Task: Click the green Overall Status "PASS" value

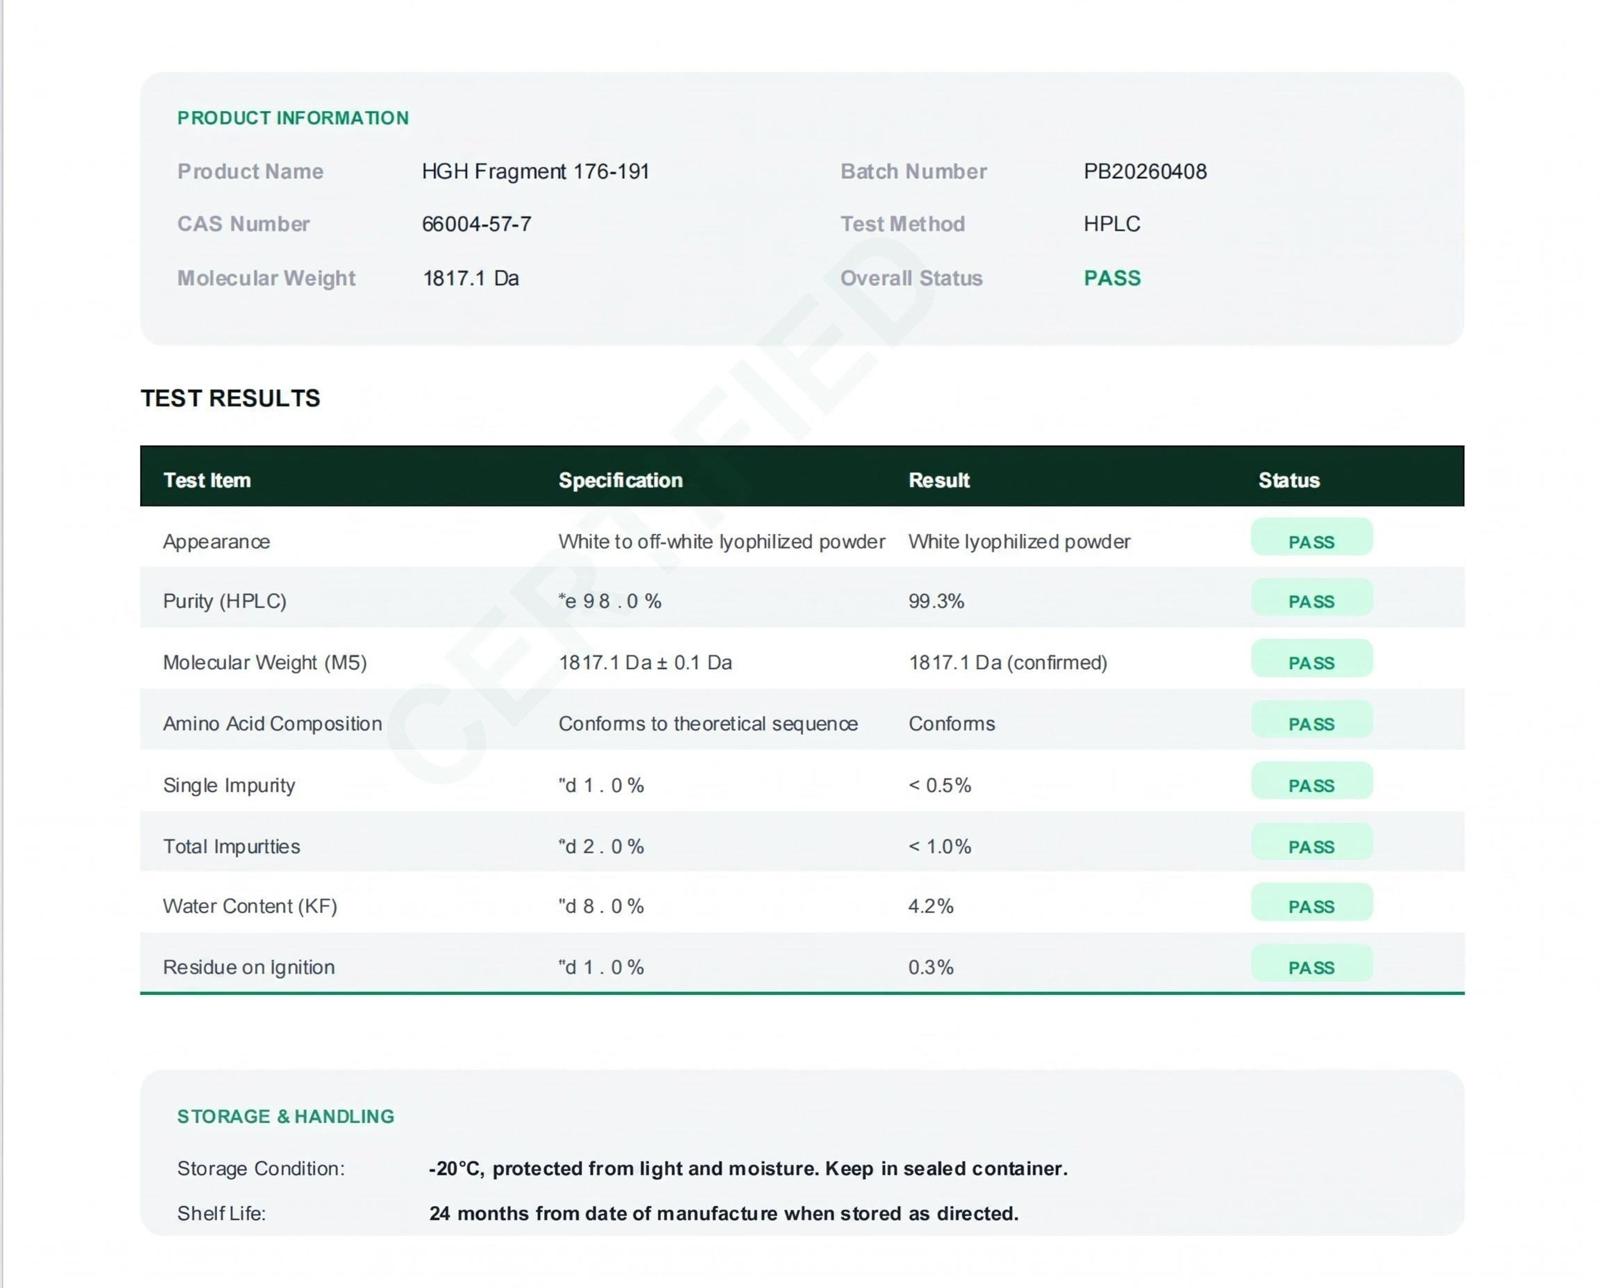Action: pyautogui.click(x=1112, y=278)
